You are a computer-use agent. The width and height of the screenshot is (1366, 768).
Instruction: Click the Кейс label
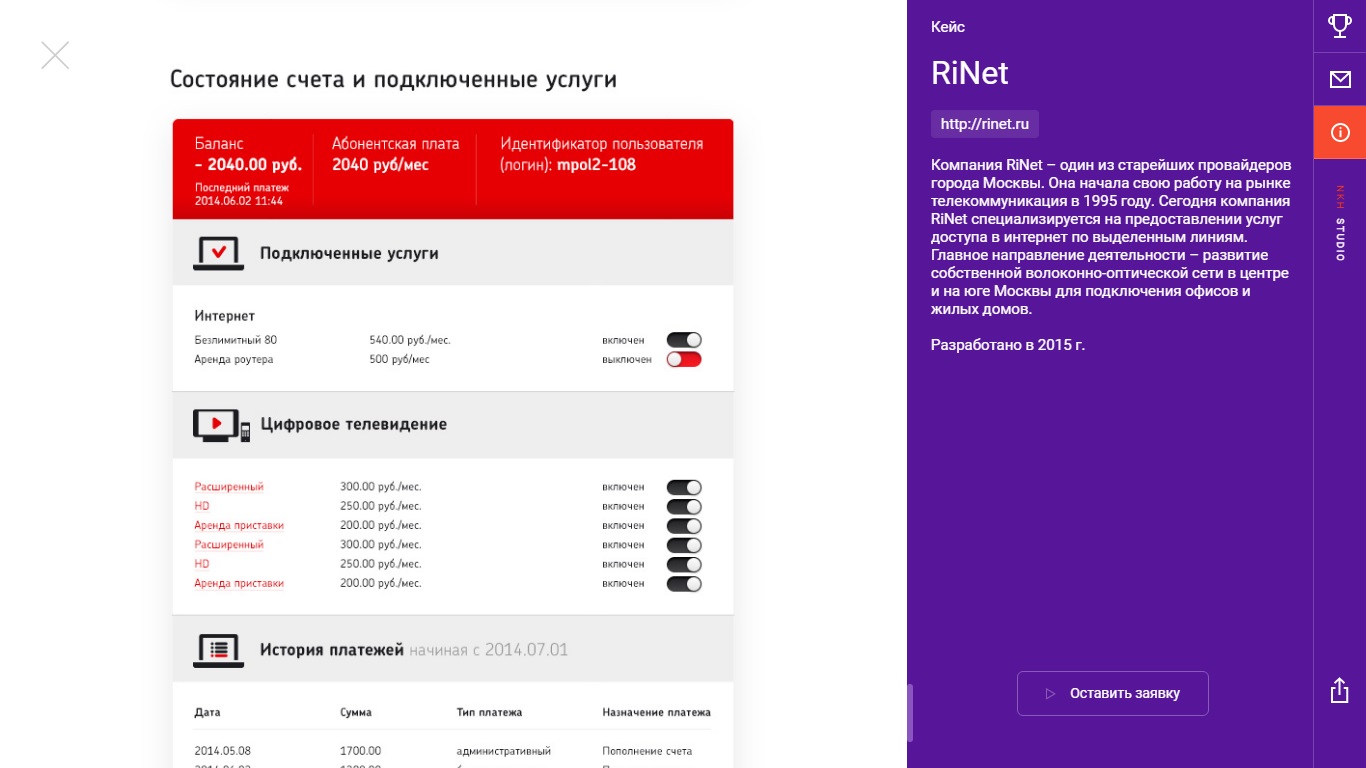point(948,27)
